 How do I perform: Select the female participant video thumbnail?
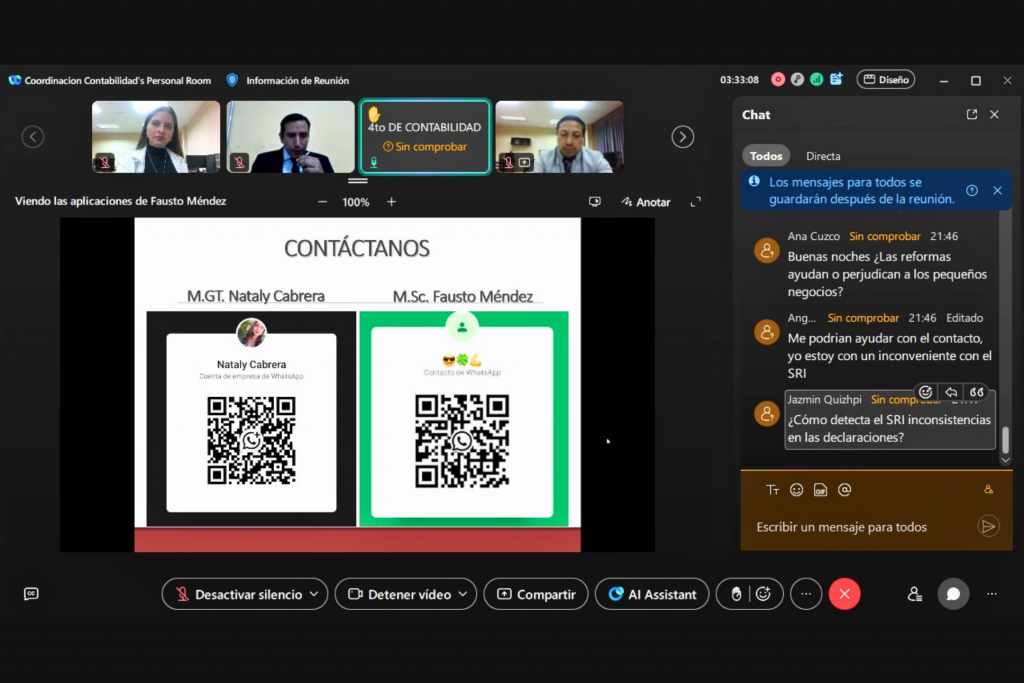pyautogui.click(x=156, y=136)
